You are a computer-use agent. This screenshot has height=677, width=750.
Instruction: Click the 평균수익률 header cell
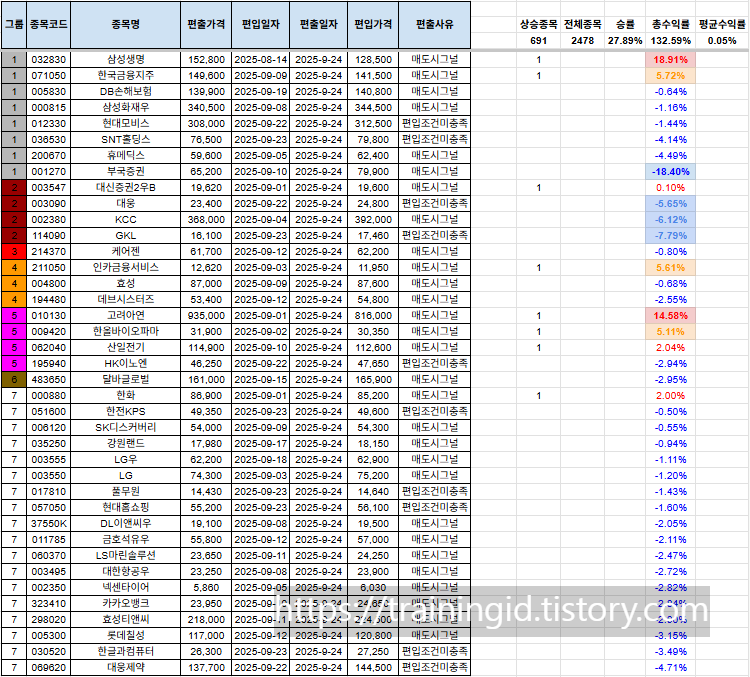722,24
